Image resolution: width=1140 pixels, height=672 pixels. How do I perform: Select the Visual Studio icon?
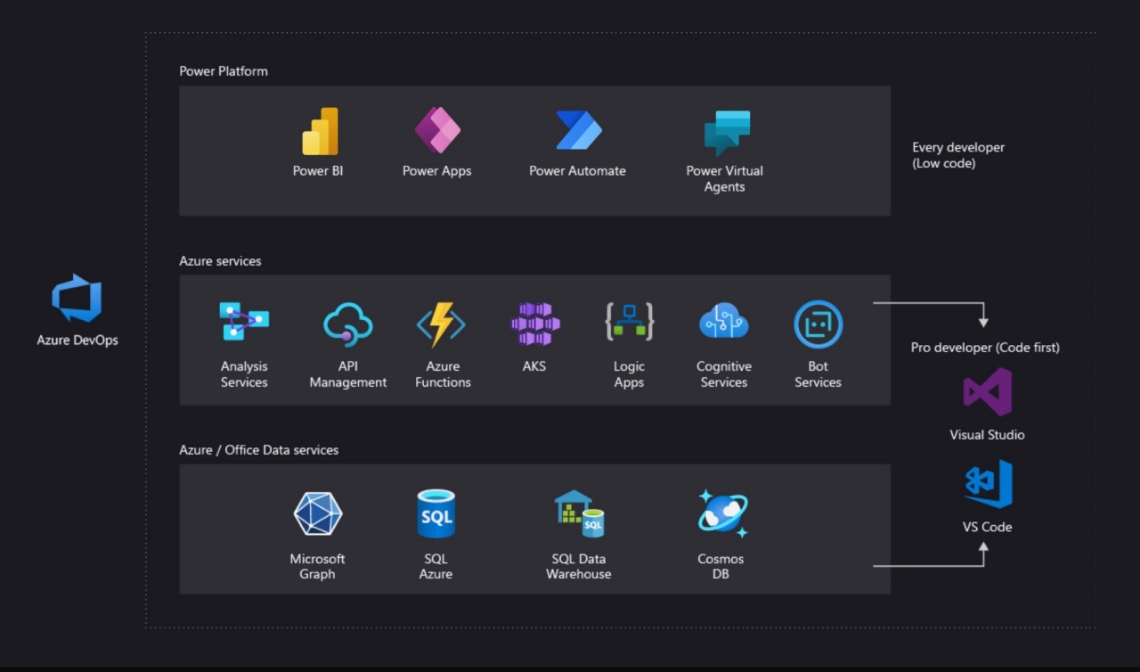point(987,392)
